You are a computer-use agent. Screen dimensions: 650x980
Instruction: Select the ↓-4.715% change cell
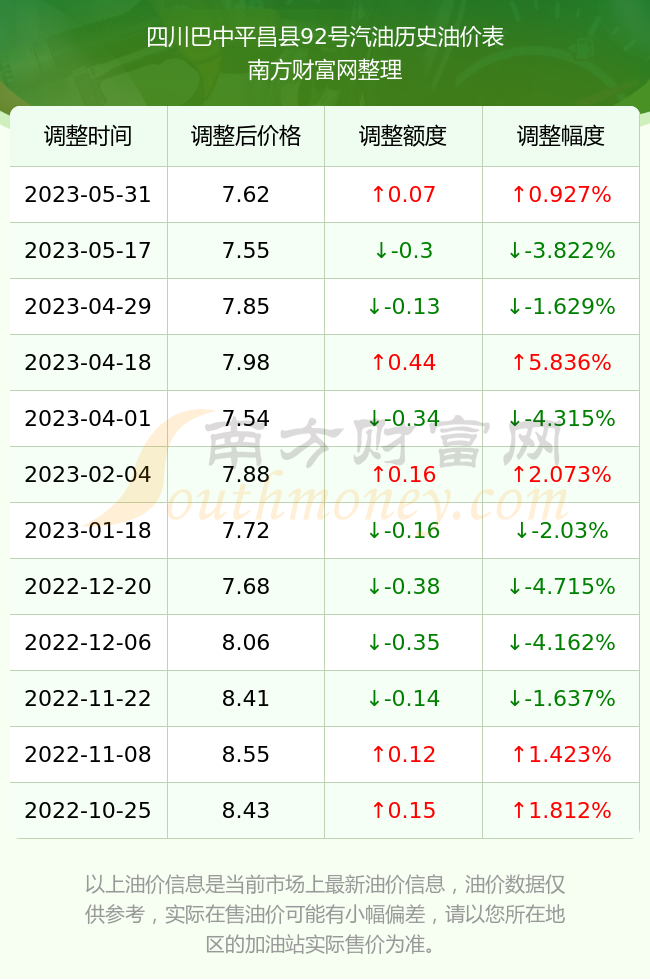561,586
